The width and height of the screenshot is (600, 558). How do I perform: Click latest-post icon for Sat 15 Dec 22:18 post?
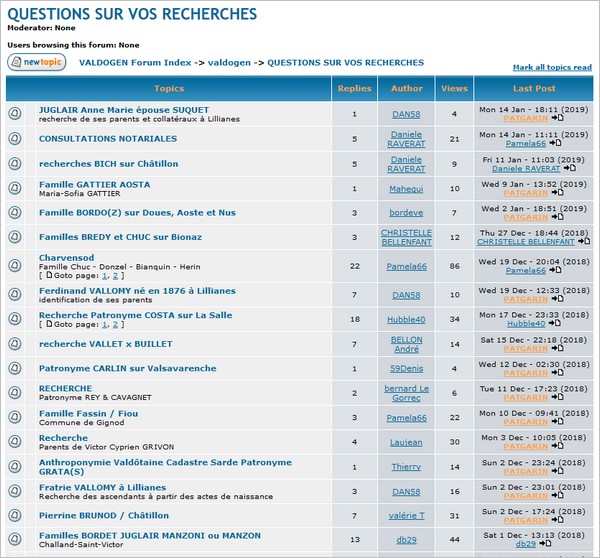point(557,348)
